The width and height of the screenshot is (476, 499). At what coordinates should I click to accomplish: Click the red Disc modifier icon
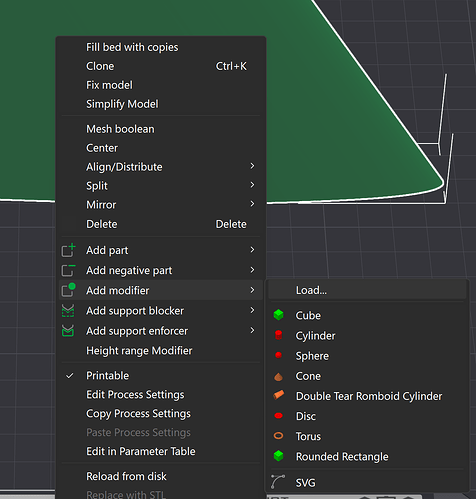point(278,416)
